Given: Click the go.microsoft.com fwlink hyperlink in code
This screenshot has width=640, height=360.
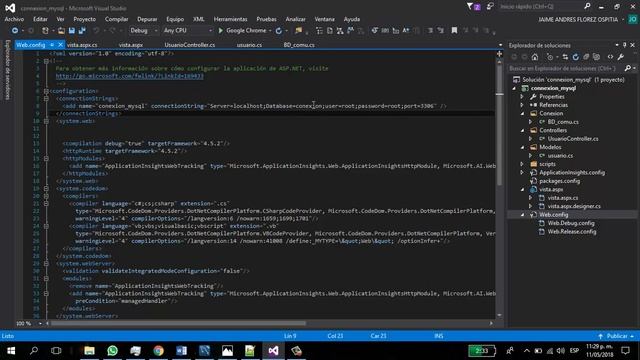Looking at the screenshot, I should 129,76.
